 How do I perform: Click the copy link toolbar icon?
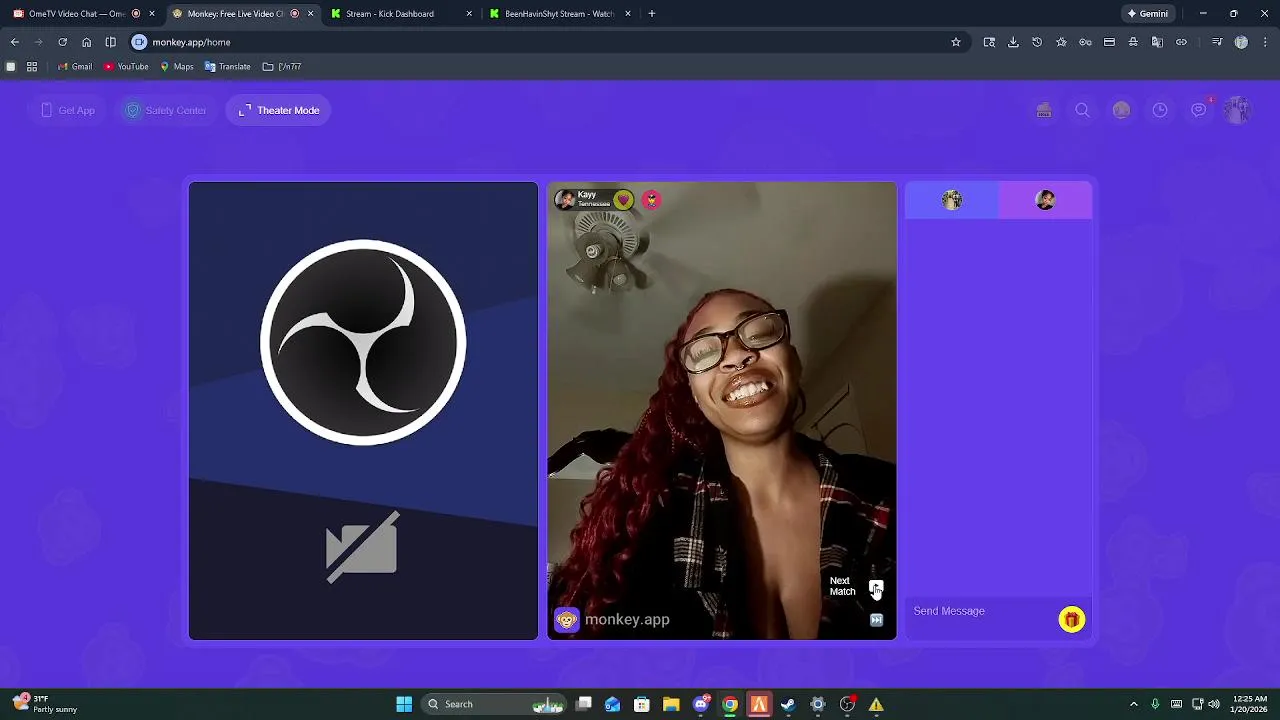(1181, 42)
